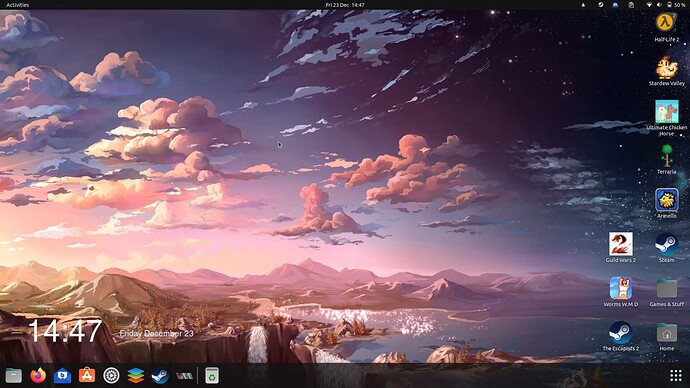Open the Activities overview
The image size is (690, 388).
click(18, 5)
